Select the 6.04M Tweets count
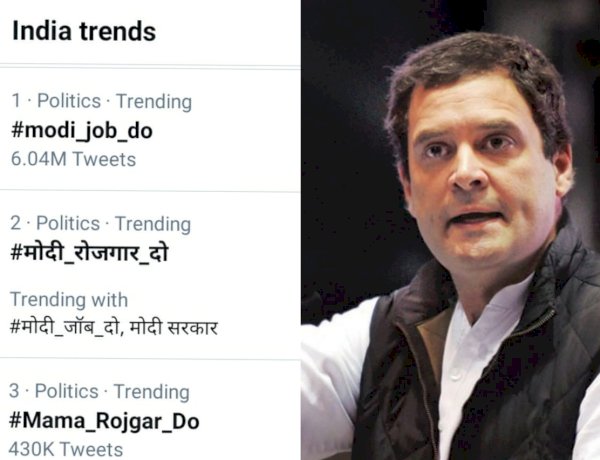Image resolution: width=600 pixels, height=460 pixels. (x=73, y=159)
